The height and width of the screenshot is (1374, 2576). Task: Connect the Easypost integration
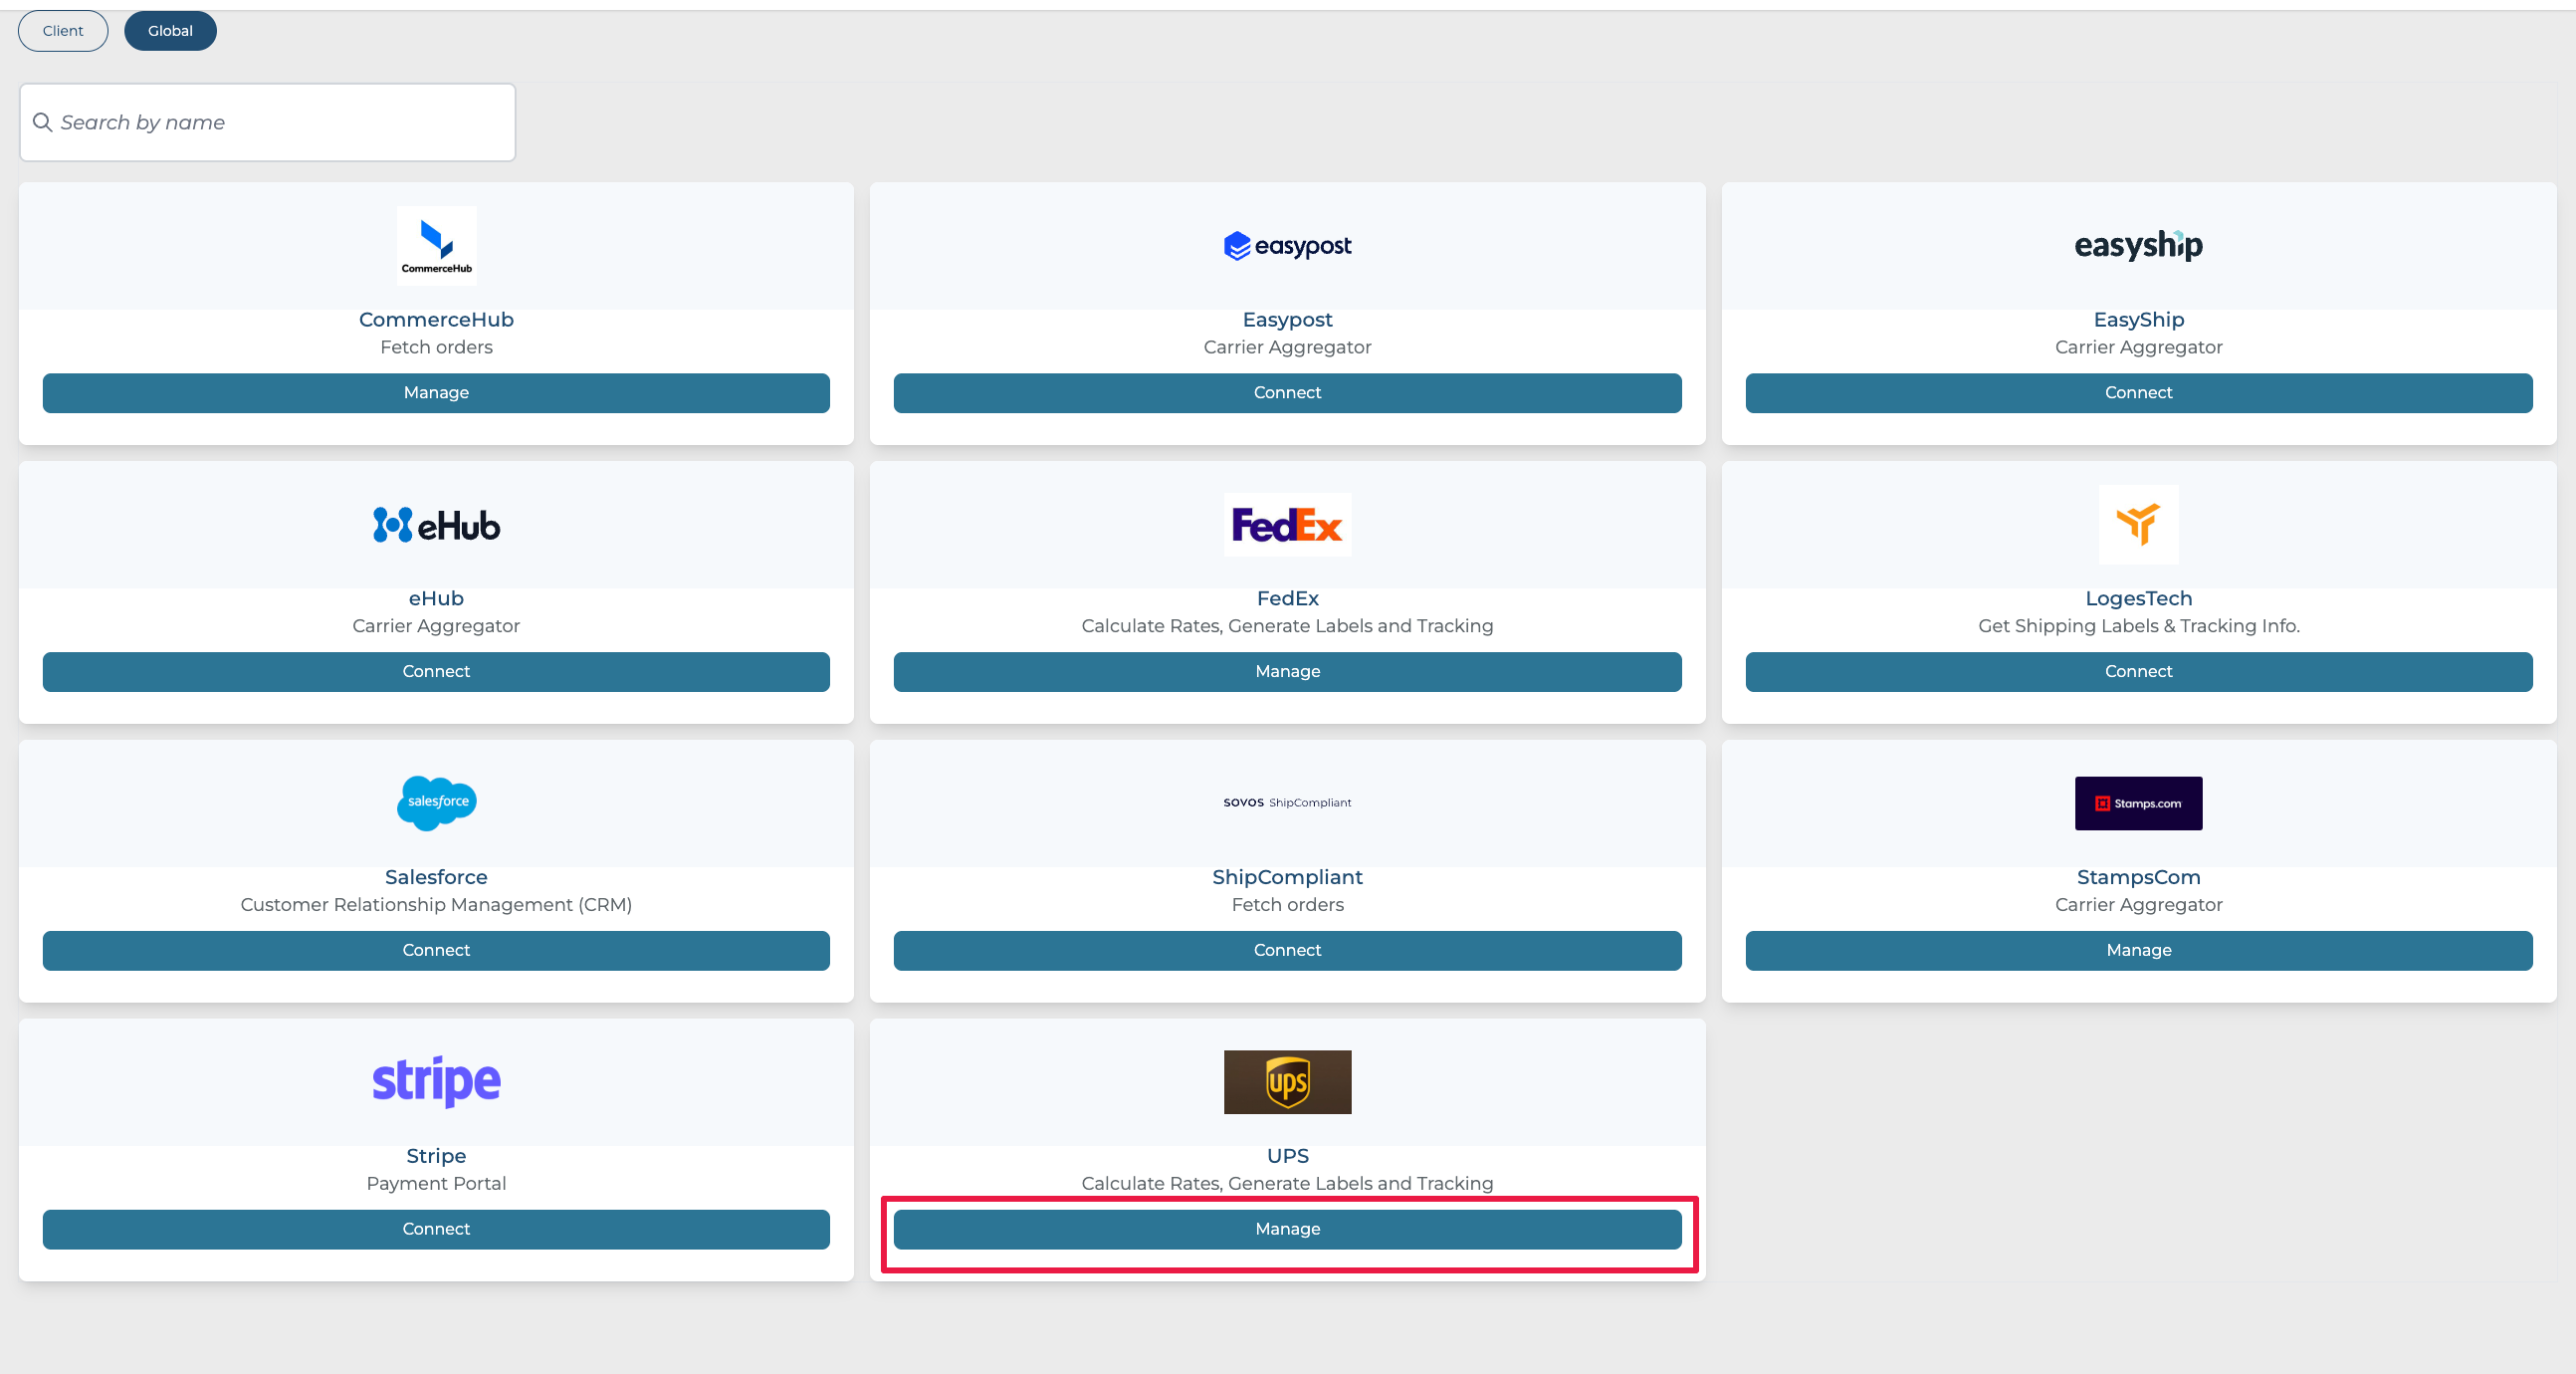coord(1287,393)
